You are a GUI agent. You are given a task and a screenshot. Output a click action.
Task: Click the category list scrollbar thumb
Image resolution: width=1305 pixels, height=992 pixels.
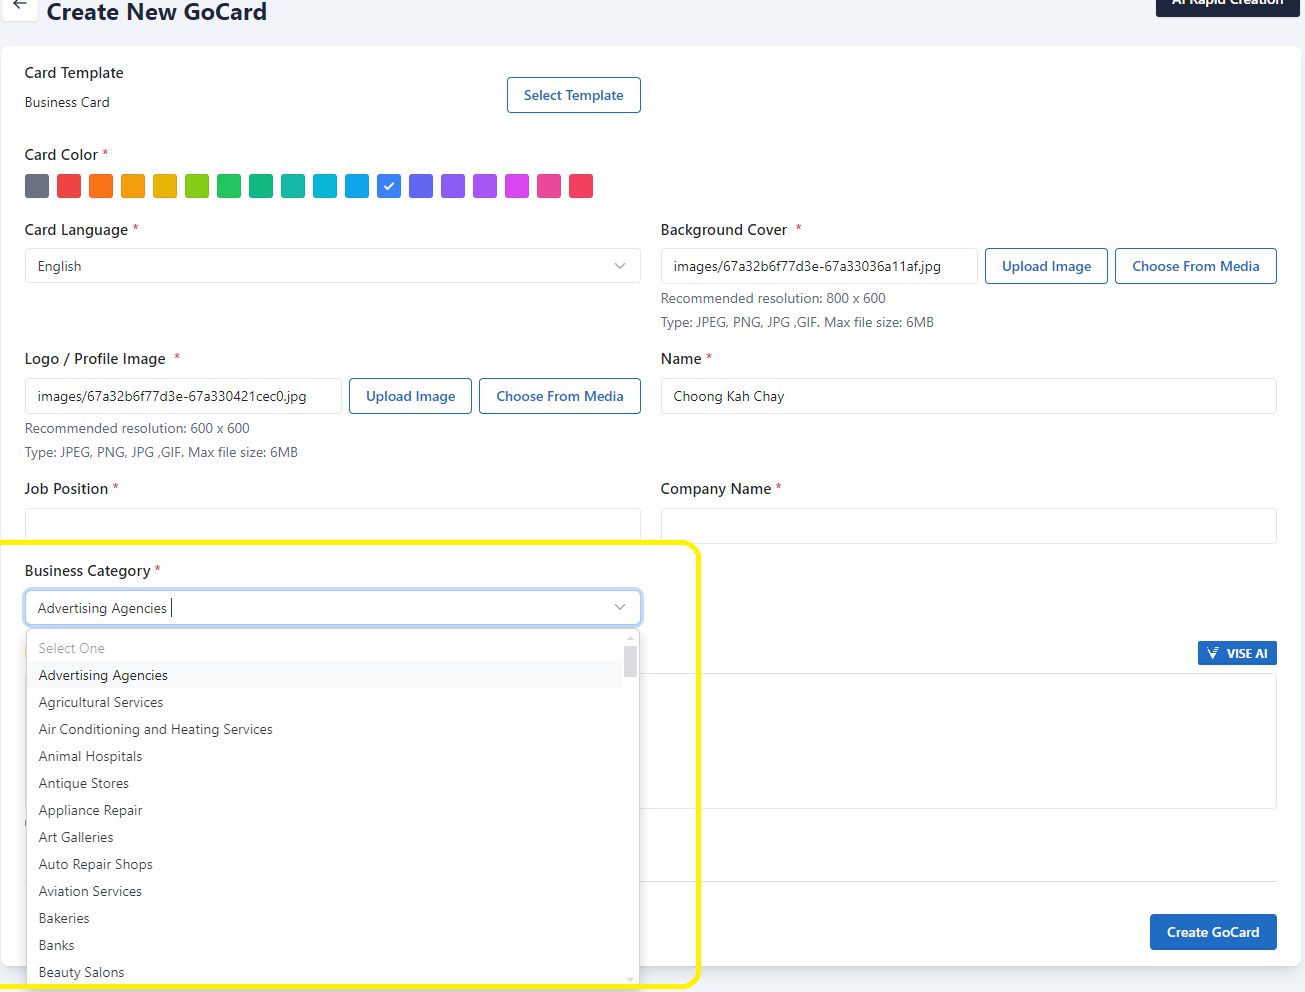(630, 661)
